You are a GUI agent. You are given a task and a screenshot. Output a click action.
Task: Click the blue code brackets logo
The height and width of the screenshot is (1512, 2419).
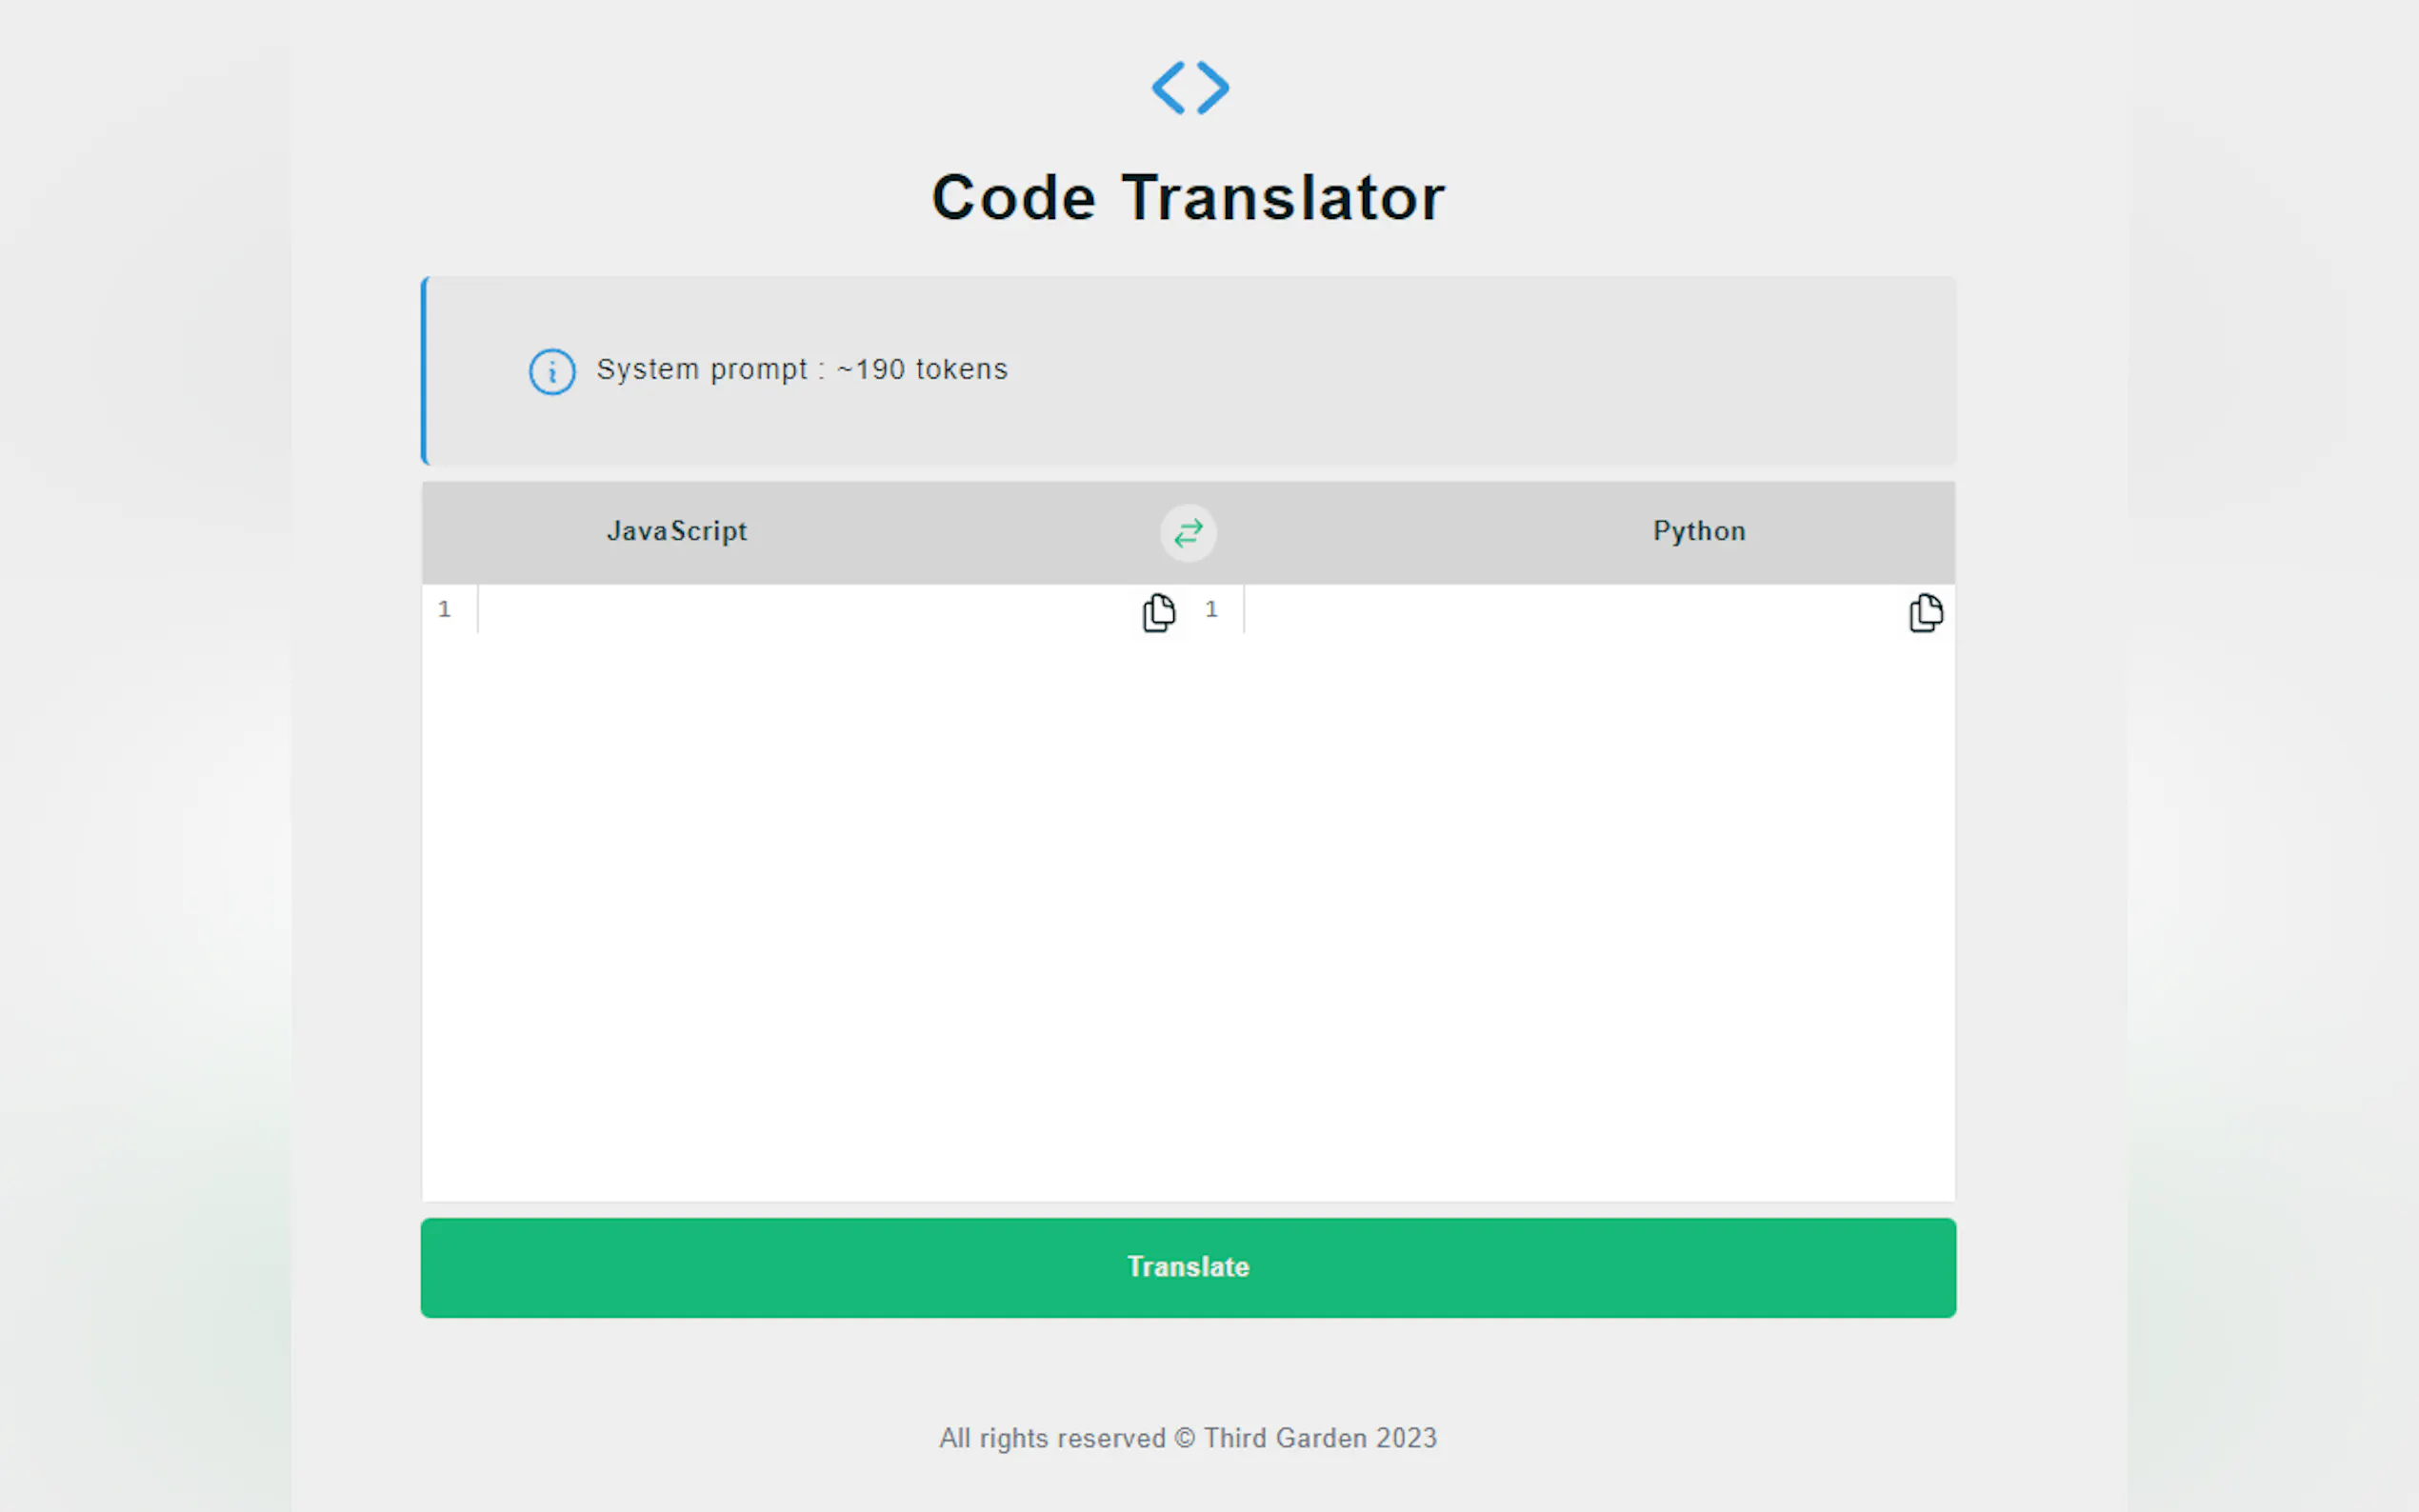pos(1189,88)
